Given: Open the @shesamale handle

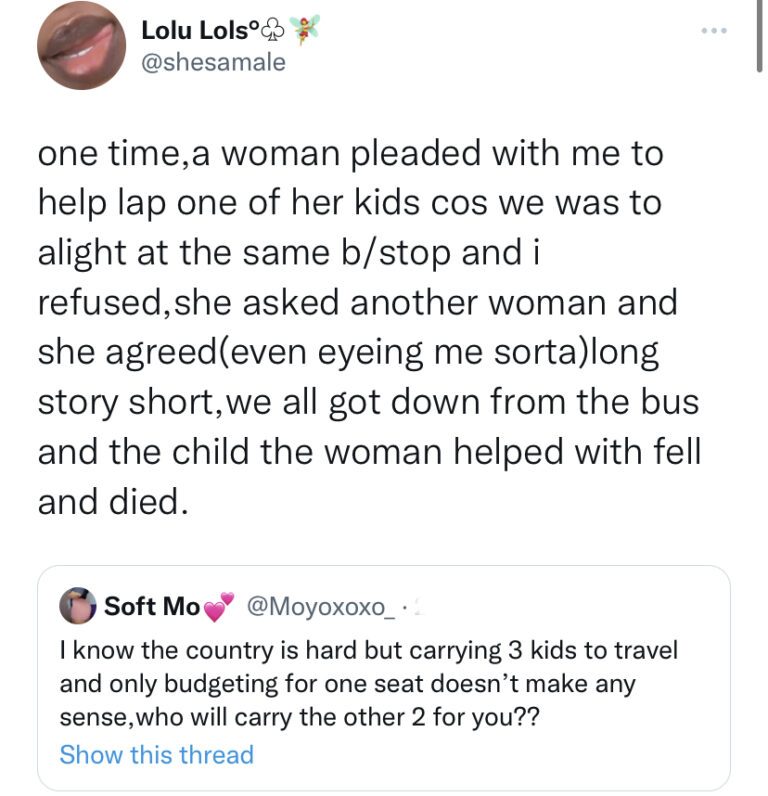Looking at the screenshot, I should point(213,62).
